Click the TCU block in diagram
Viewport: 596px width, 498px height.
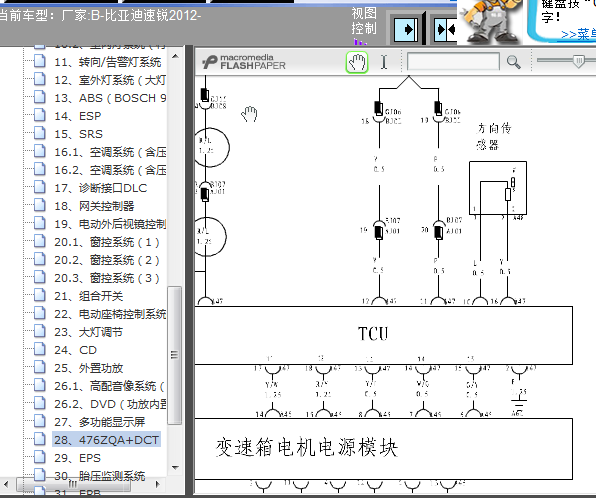[x=384, y=335]
